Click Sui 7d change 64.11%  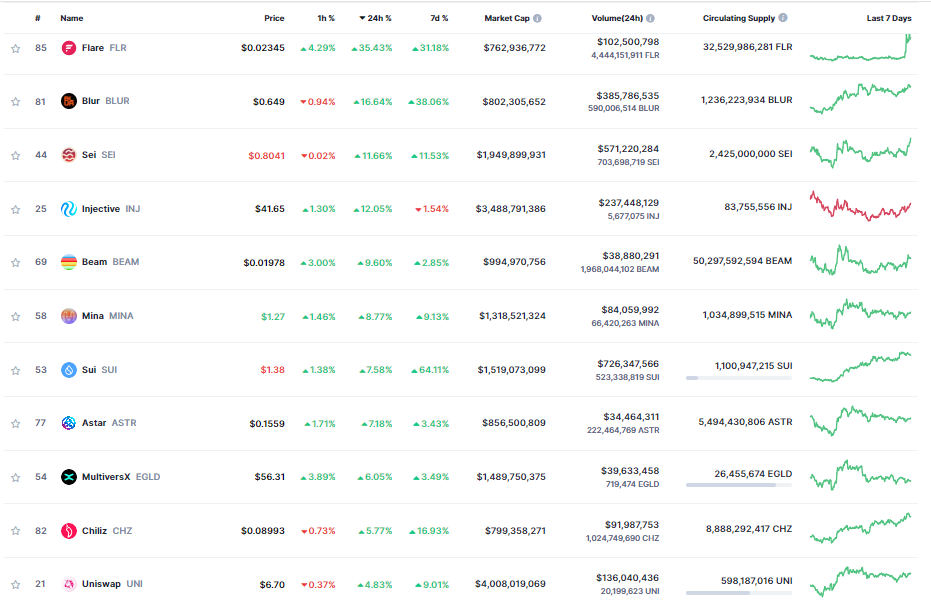tap(430, 369)
